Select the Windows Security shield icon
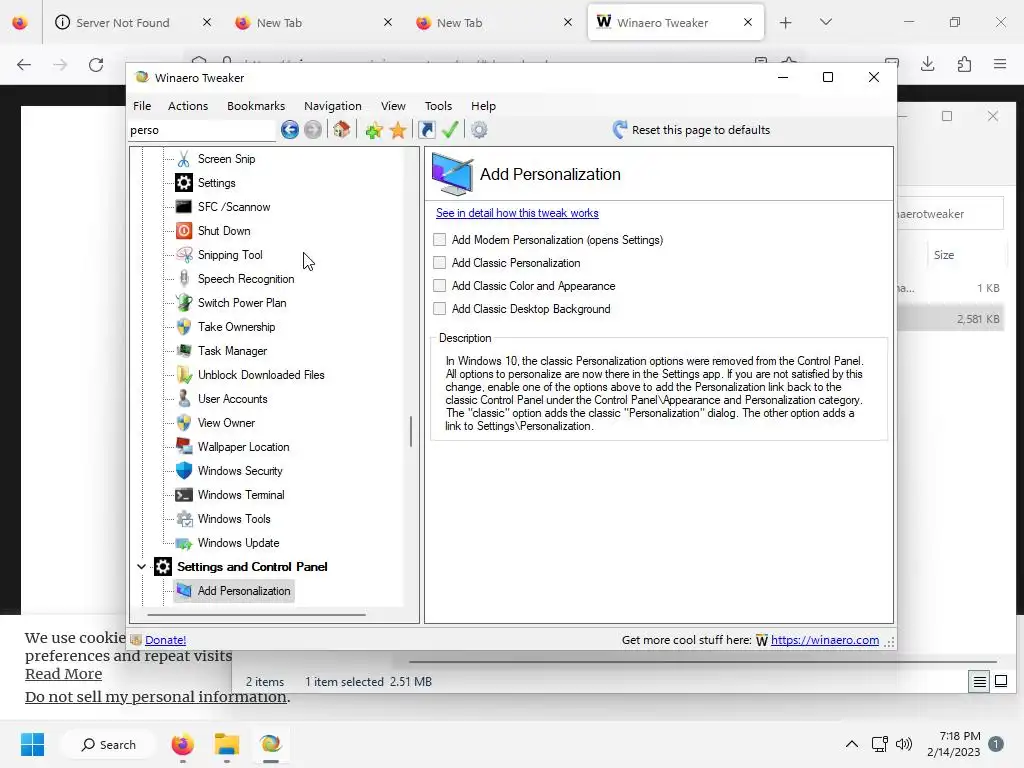This screenshot has width=1024, height=768. (184, 471)
